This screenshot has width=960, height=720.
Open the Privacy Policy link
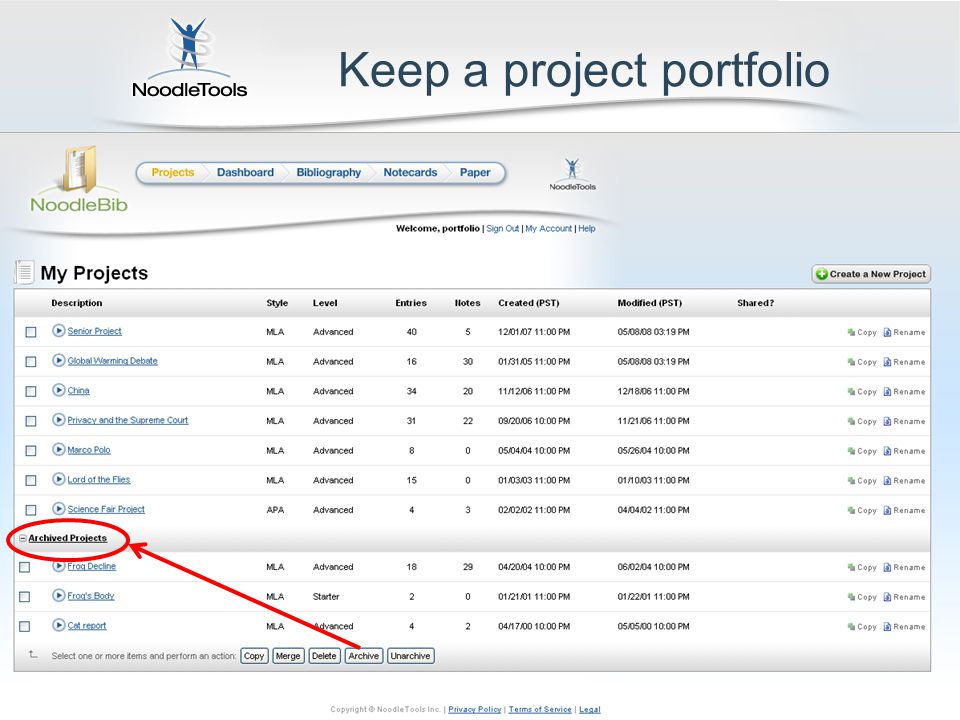coord(474,709)
